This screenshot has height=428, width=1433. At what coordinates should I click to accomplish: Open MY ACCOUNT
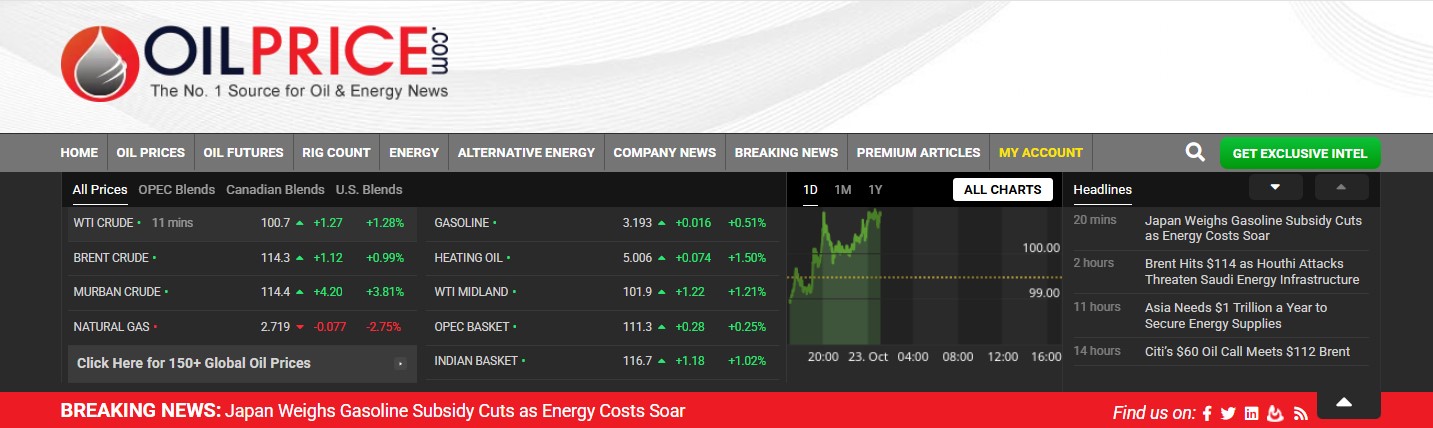tap(1041, 152)
